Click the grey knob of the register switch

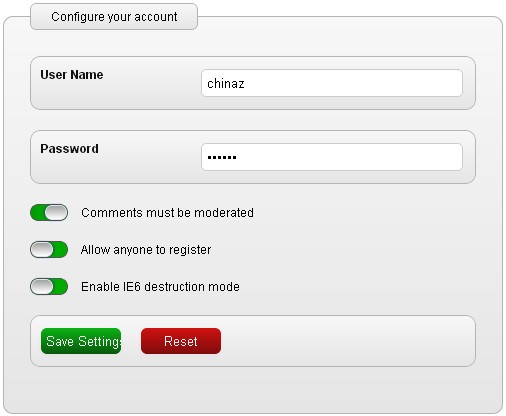42,250
